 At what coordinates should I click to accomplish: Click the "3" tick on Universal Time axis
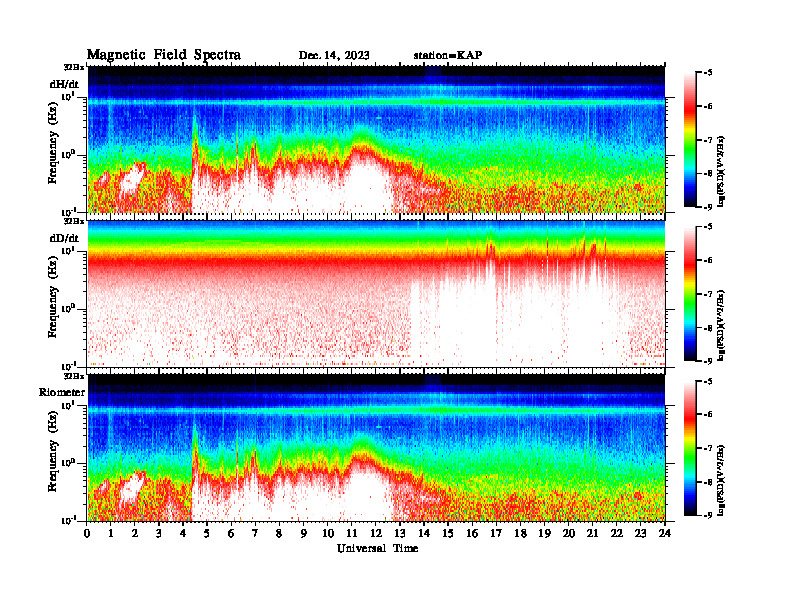click(159, 534)
